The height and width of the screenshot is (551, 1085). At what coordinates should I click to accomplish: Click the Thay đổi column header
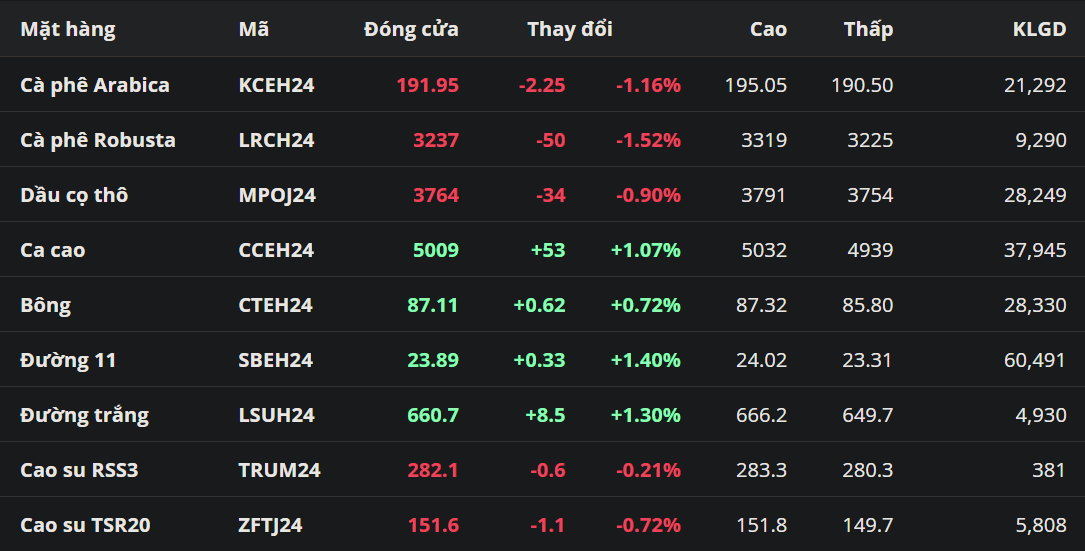(569, 29)
